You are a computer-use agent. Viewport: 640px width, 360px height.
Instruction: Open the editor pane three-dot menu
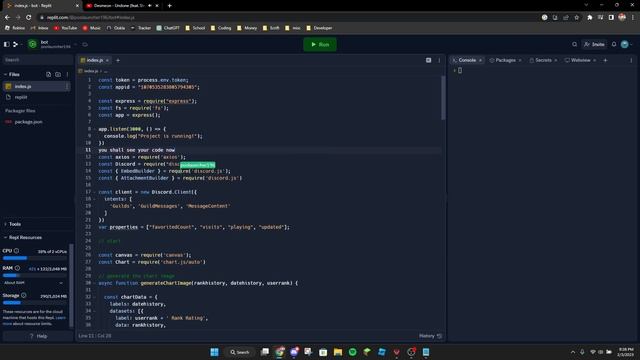click(x=439, y=60)
